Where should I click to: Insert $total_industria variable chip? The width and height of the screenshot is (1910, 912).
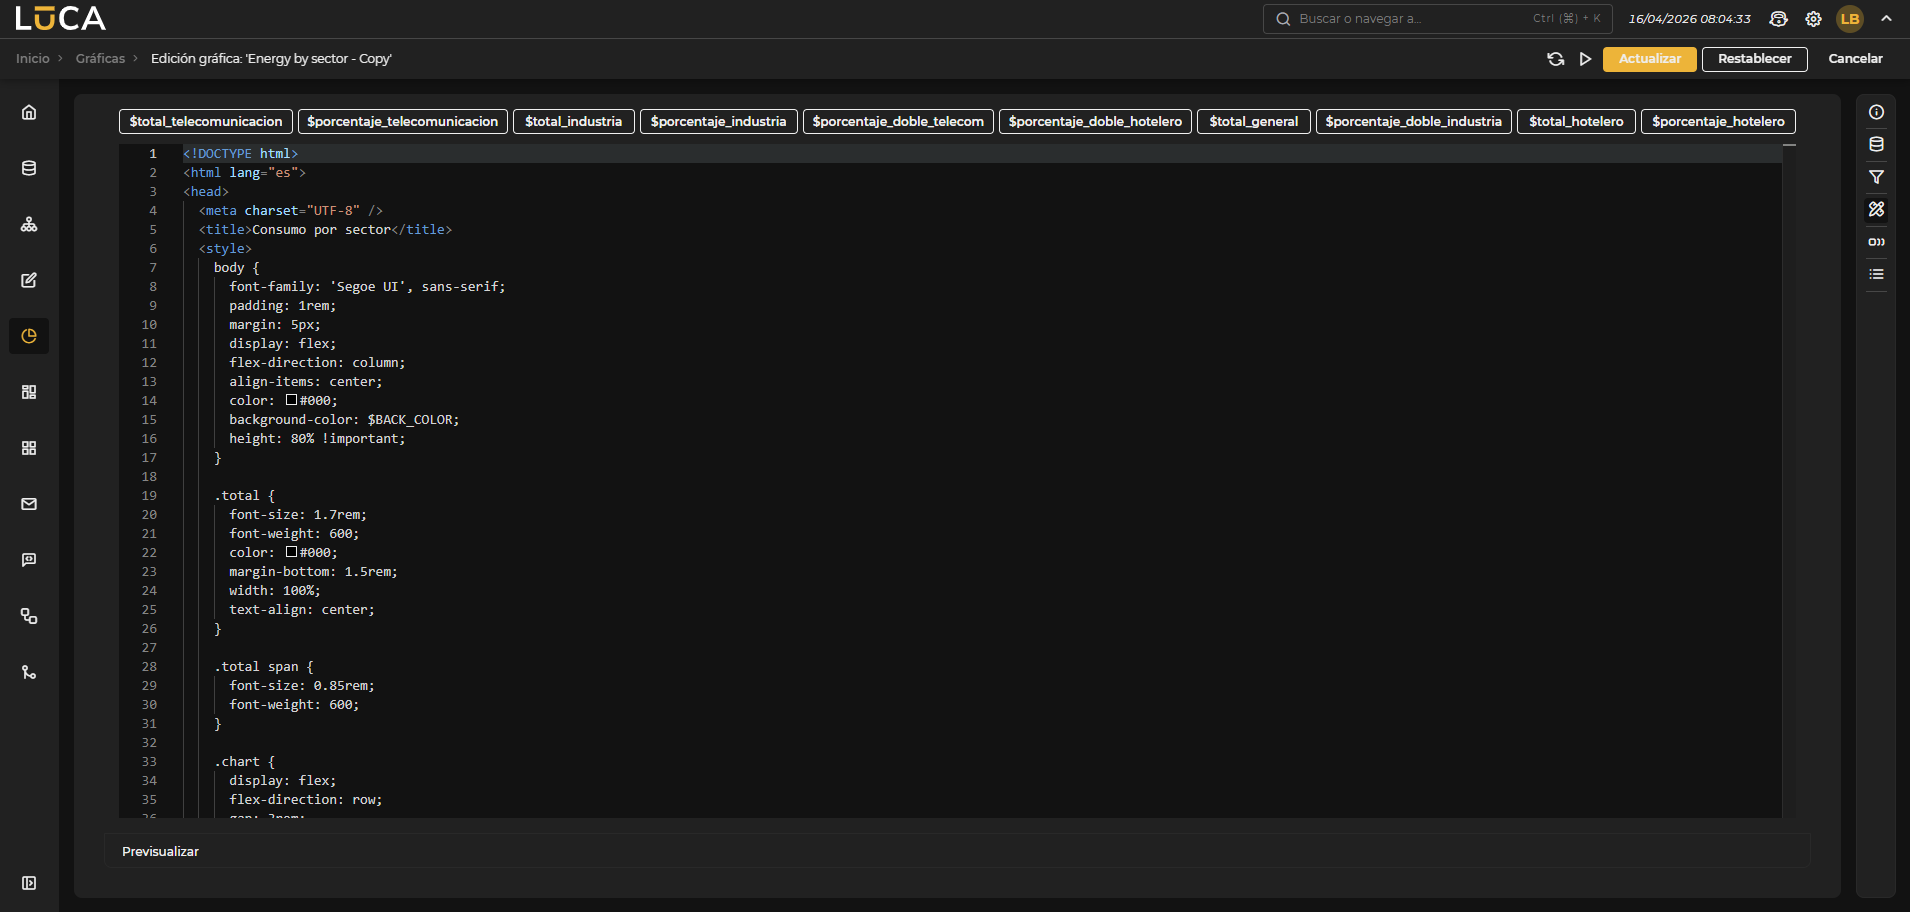pyautogui.click(x=574, y=121)
